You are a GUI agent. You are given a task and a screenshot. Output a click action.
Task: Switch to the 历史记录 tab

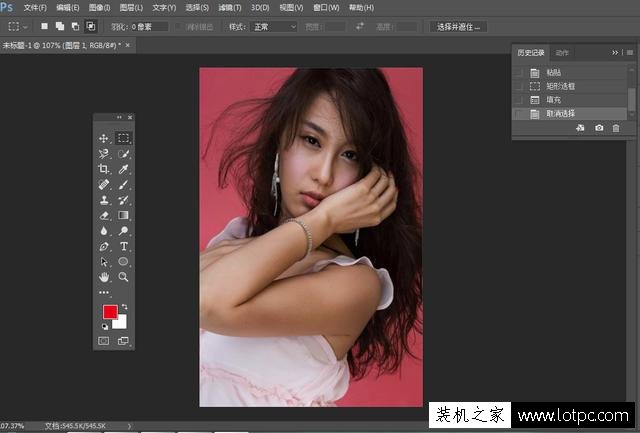(531, 53)
